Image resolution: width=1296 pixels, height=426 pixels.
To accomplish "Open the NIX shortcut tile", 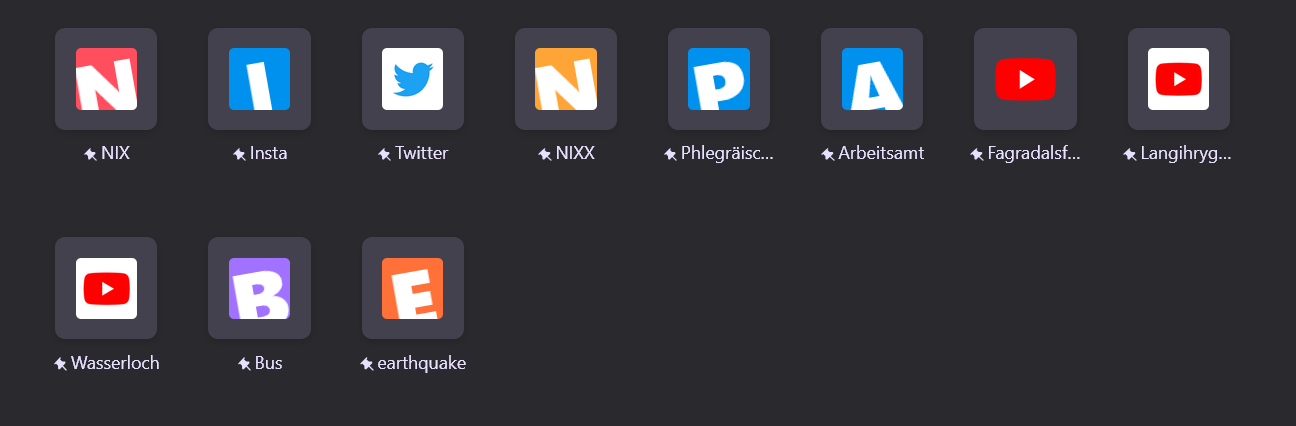I will 106,79.
